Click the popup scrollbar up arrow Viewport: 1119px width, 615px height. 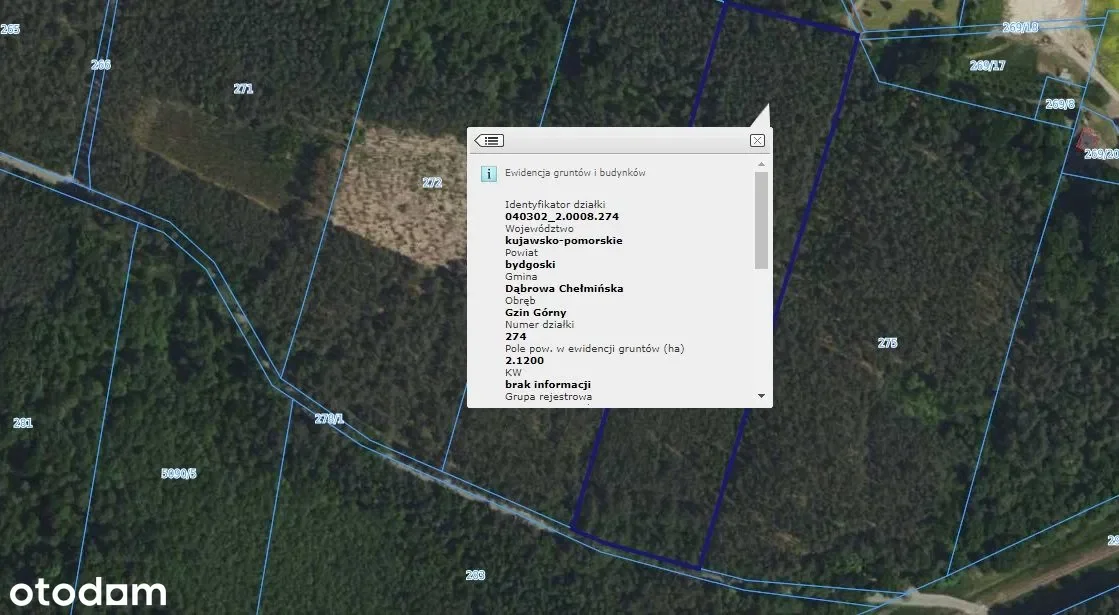pyautogui.click(x=761, y=163)
